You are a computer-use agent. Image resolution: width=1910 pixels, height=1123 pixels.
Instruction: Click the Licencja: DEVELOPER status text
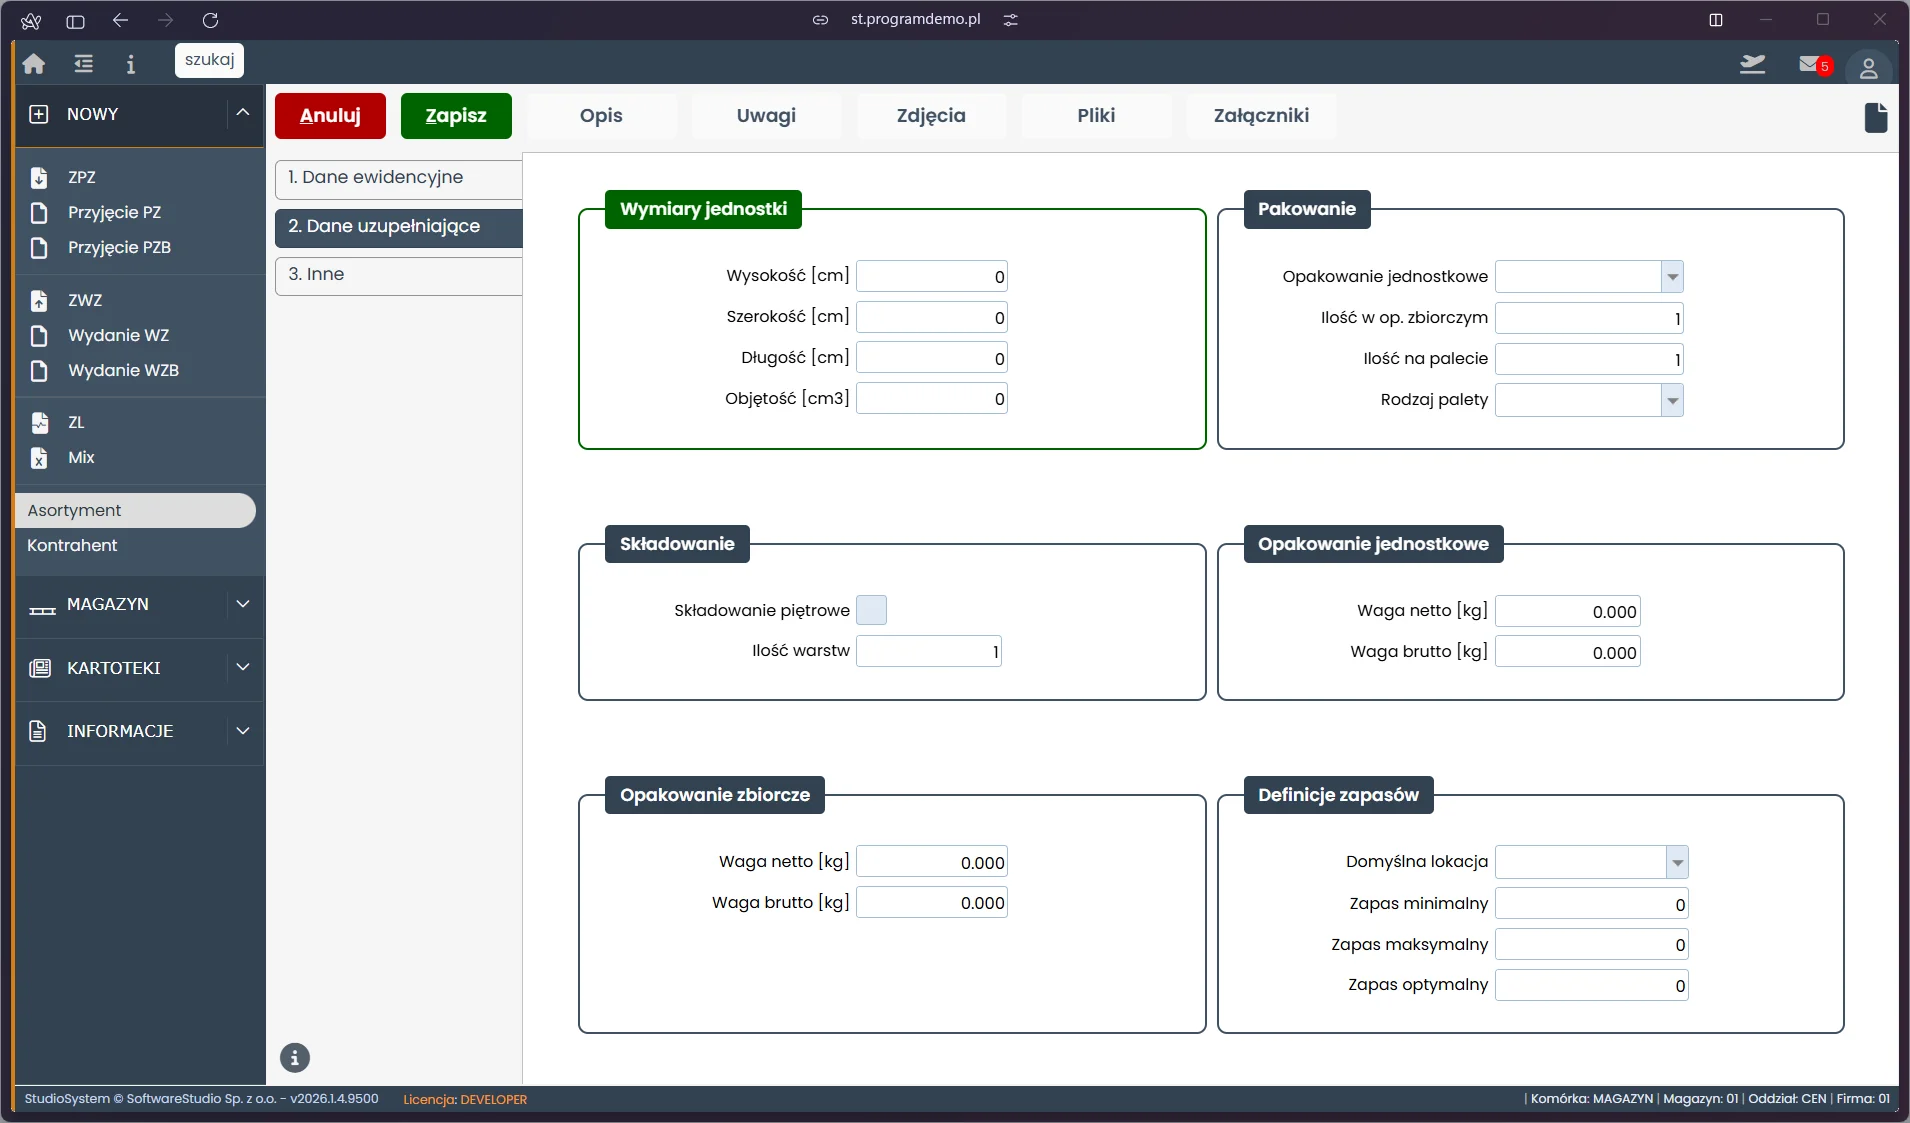coord(465,1099)
